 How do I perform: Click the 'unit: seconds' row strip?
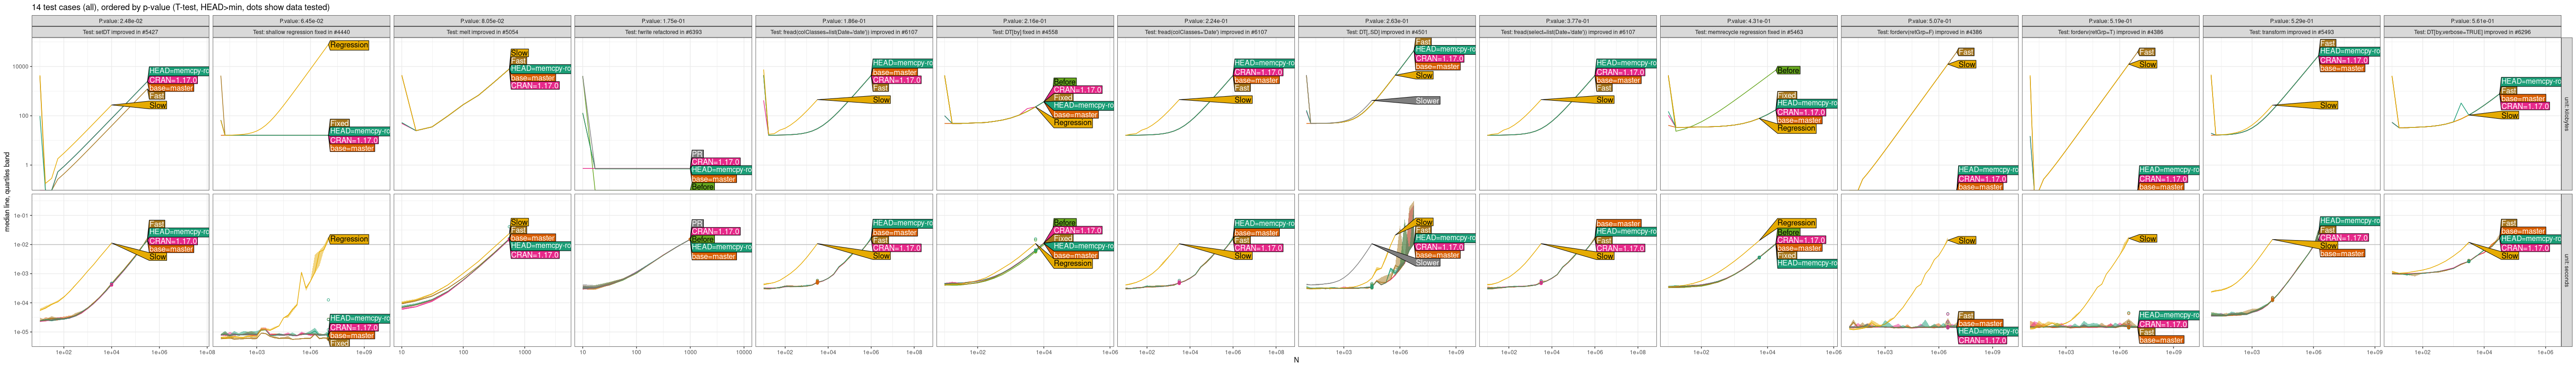click(2566, 270)
